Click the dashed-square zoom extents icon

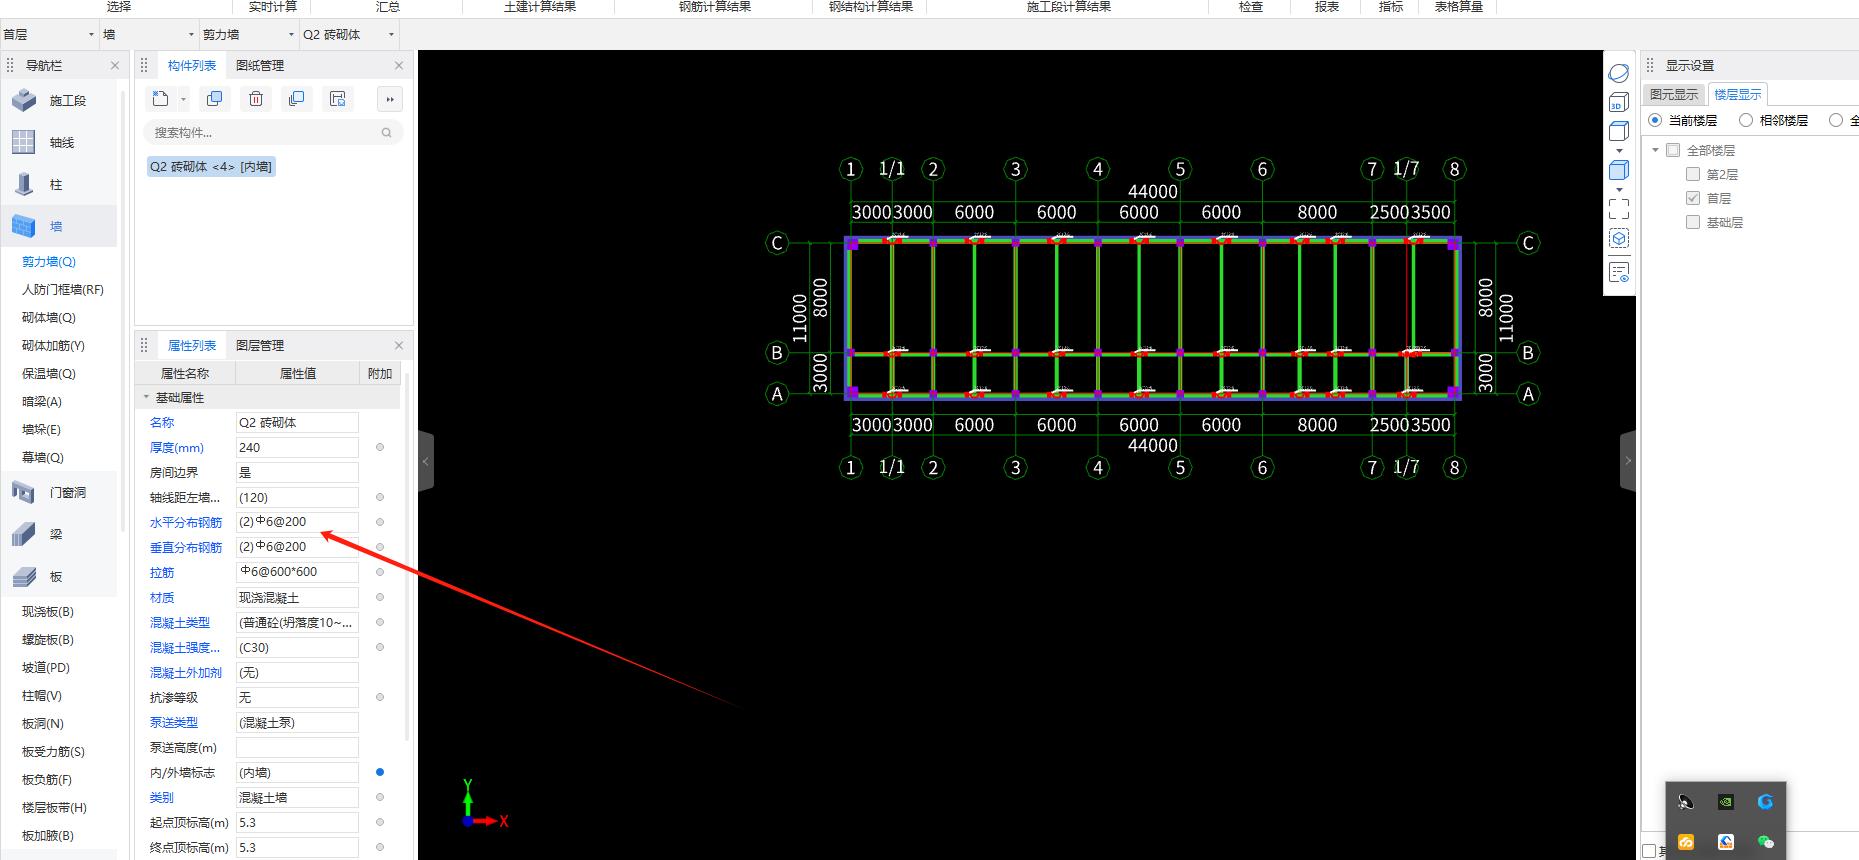[x=1619, y=209]
